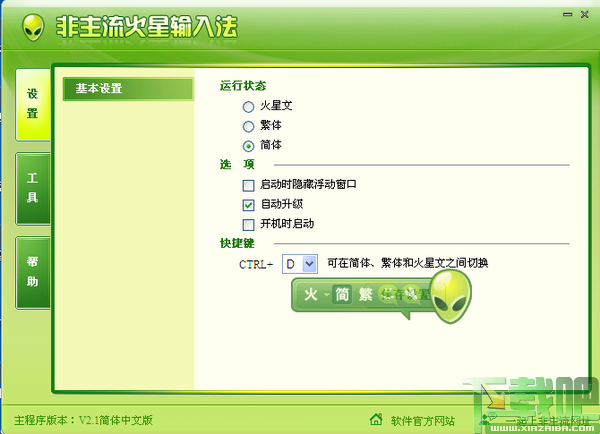
Task: Click the wrench speech bubble icon on floating bar
Action: pos(411,294)
